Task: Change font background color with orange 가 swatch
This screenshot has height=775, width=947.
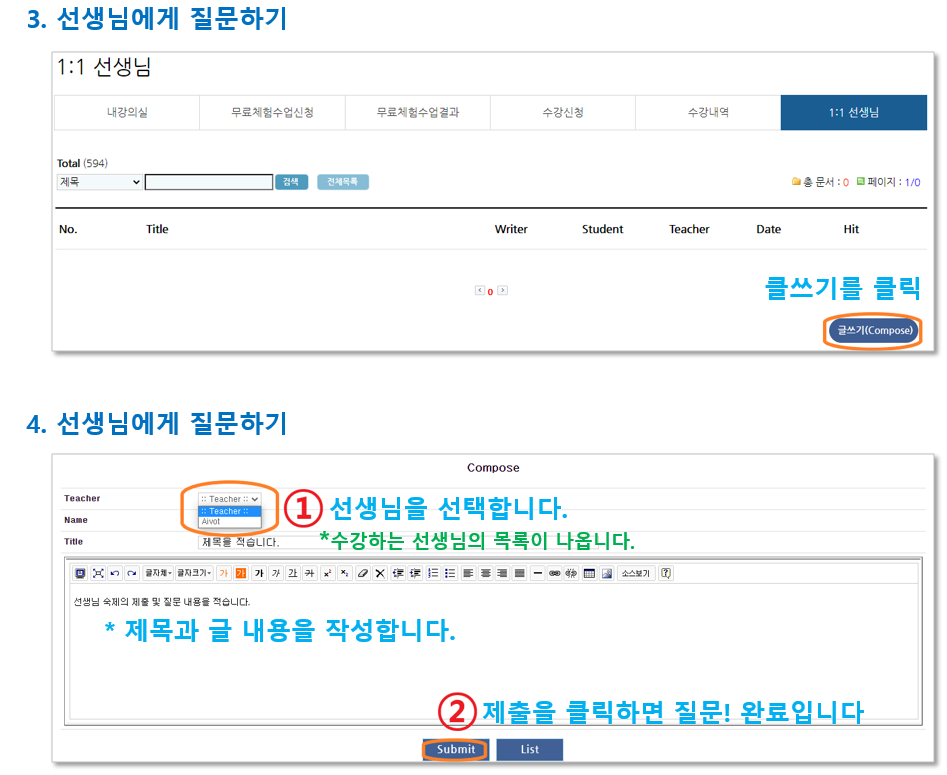Action: coord(241,573)
